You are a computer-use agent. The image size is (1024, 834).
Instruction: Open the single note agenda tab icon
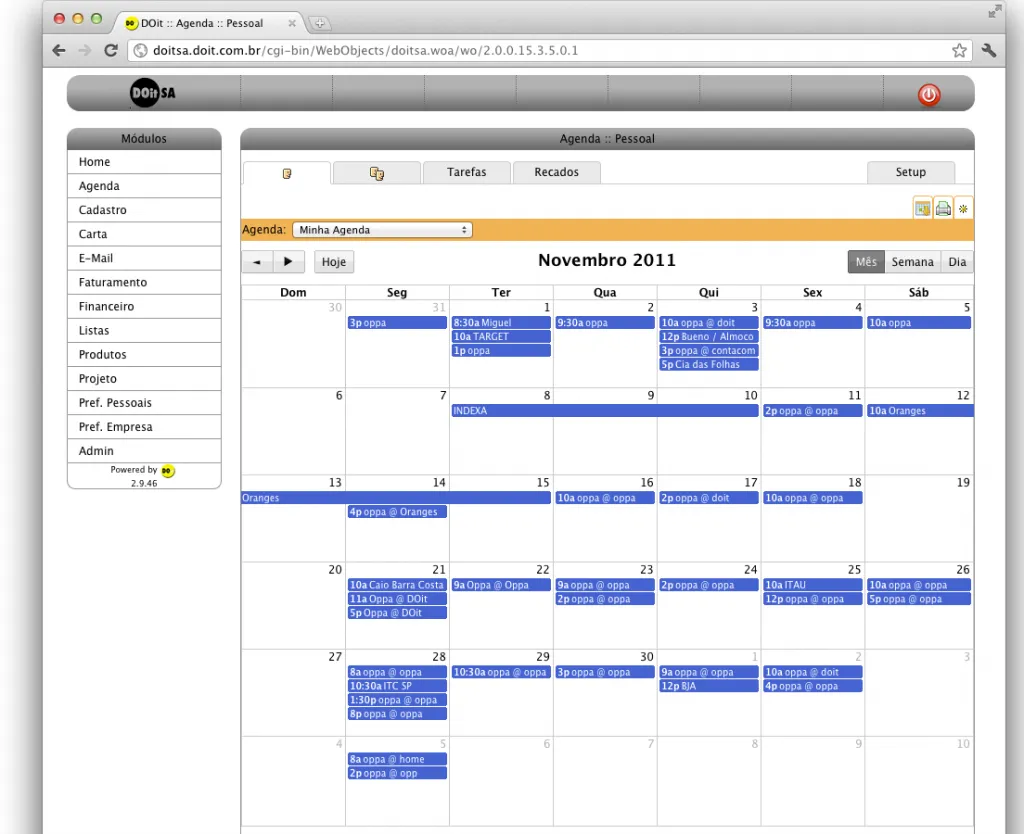click(x=287, y=173)
